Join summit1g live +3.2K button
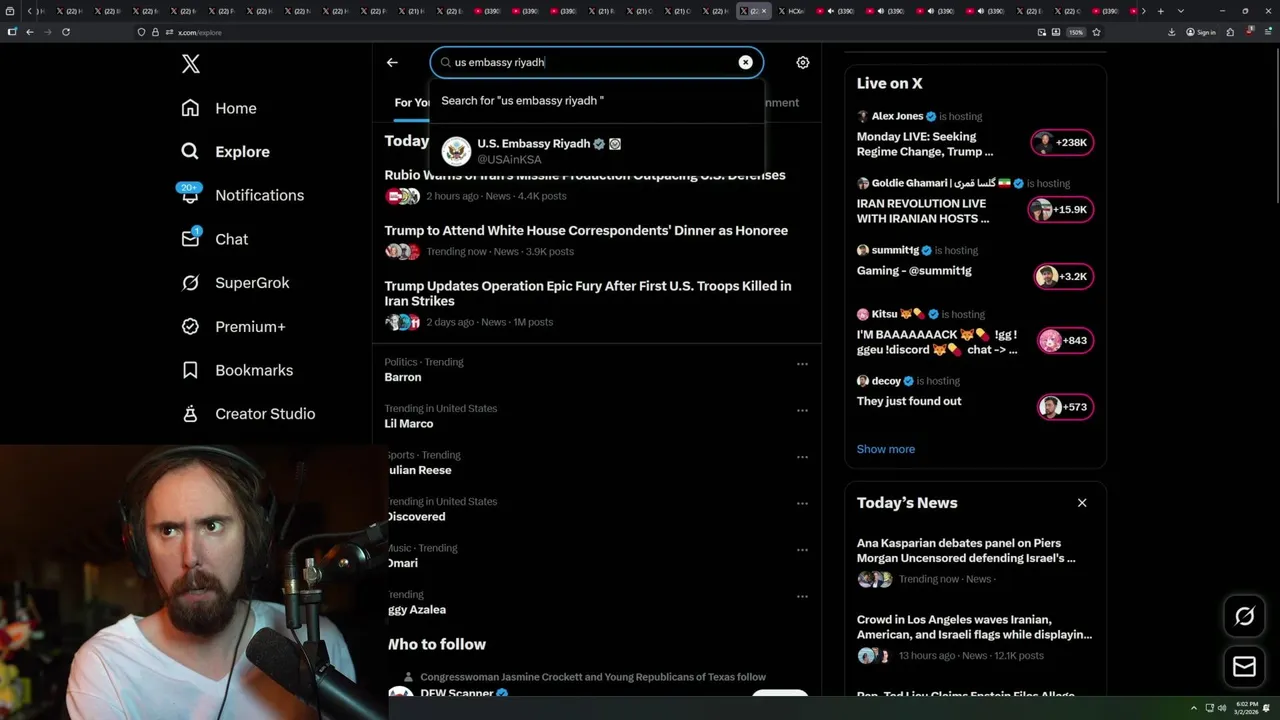Viewport: 1280px width, 720px height. [x=1063, y=277]
